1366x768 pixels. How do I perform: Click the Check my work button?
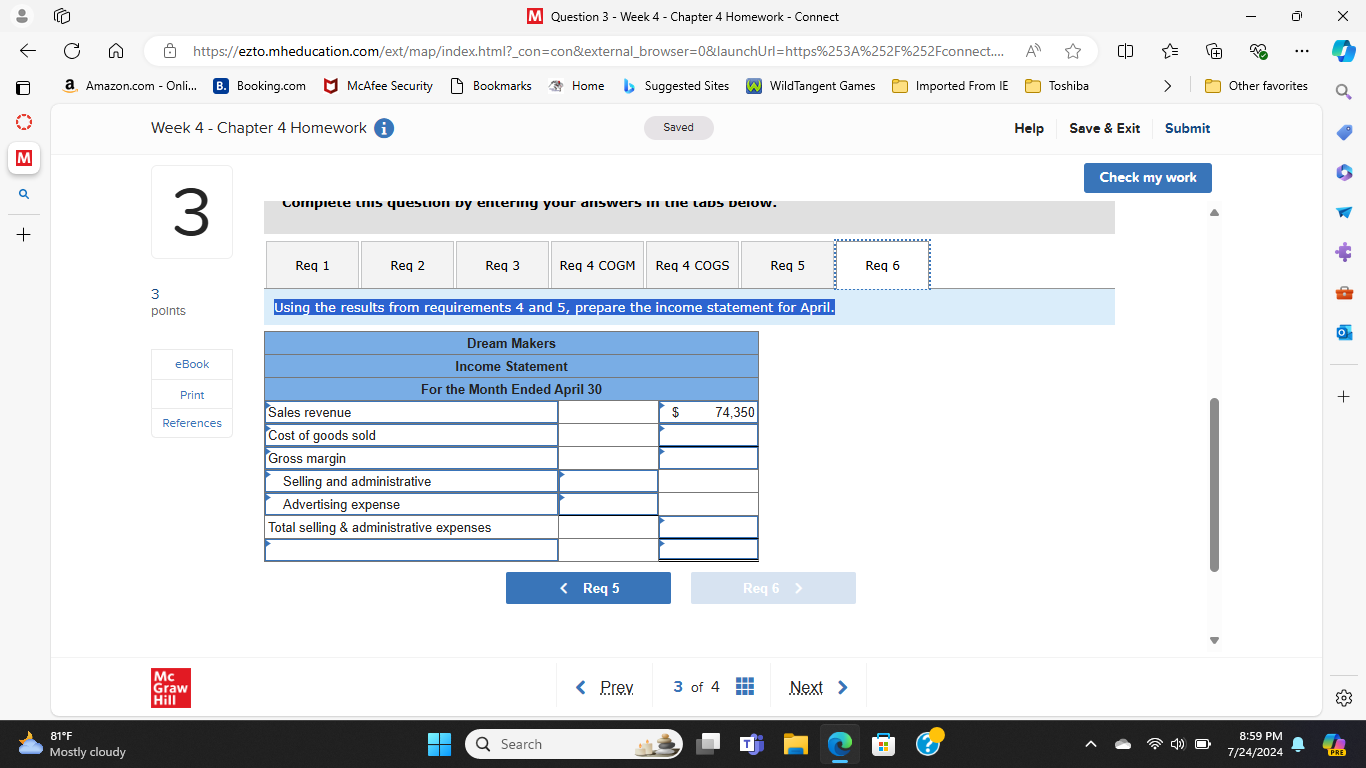click(x=1147, y=177)
